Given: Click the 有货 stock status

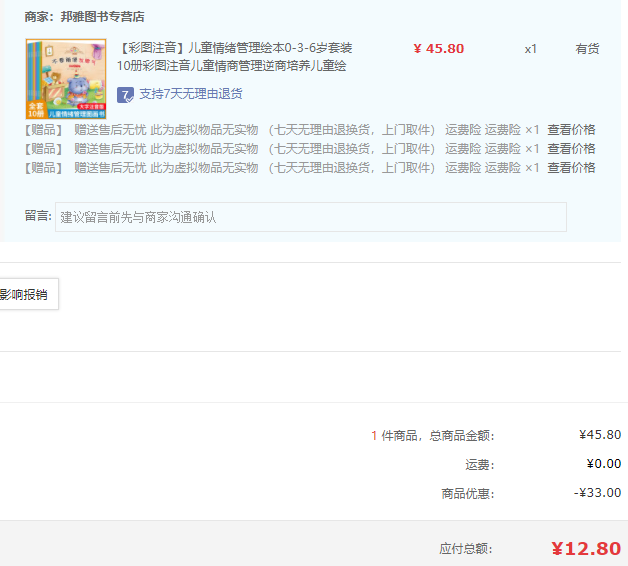Looking at the screenshot, I should click(587, 49).
